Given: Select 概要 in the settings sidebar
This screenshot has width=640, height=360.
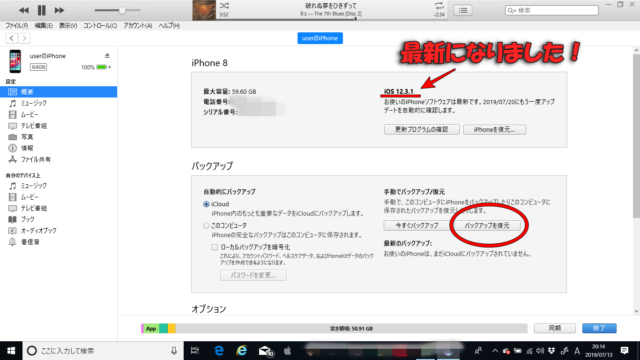Looking at the screenshot, I should pyautogui.click(x=58, y=92).
